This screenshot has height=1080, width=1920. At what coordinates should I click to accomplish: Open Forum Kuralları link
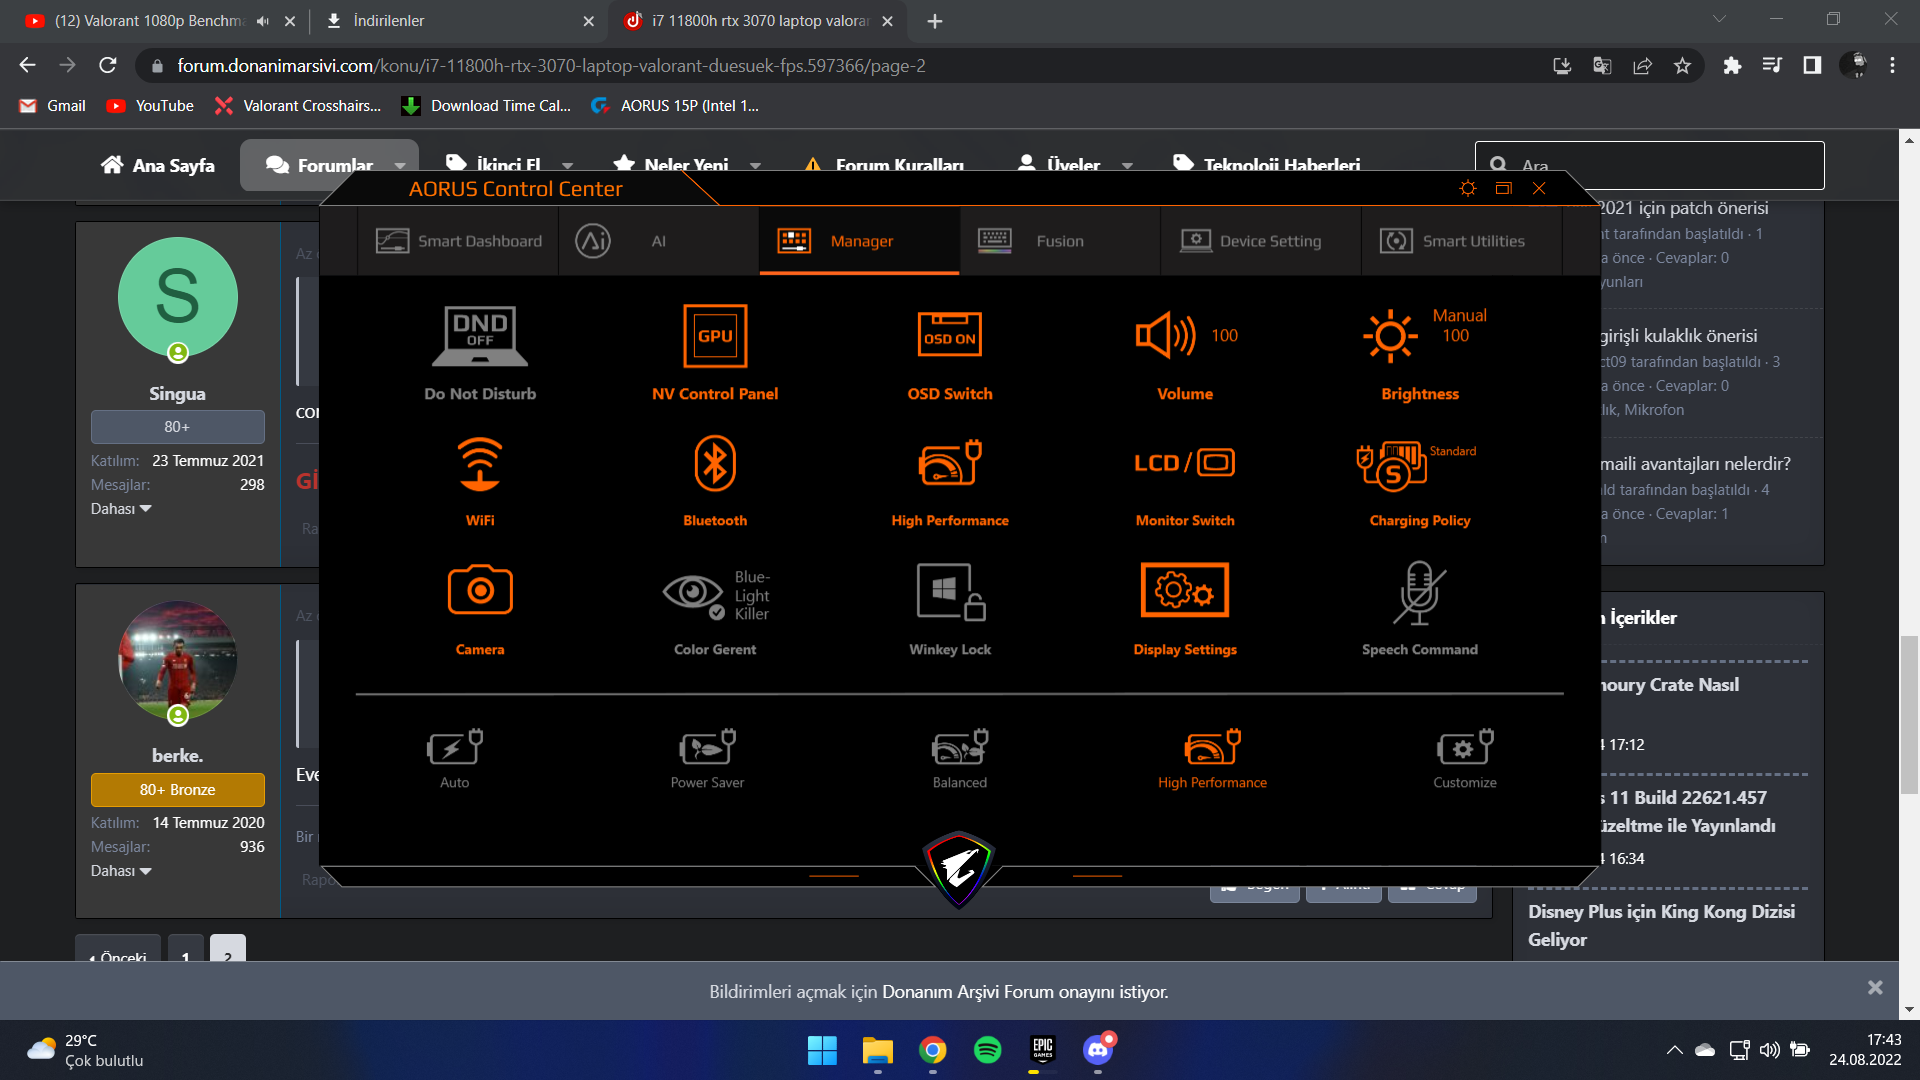[x=885, y=165]
